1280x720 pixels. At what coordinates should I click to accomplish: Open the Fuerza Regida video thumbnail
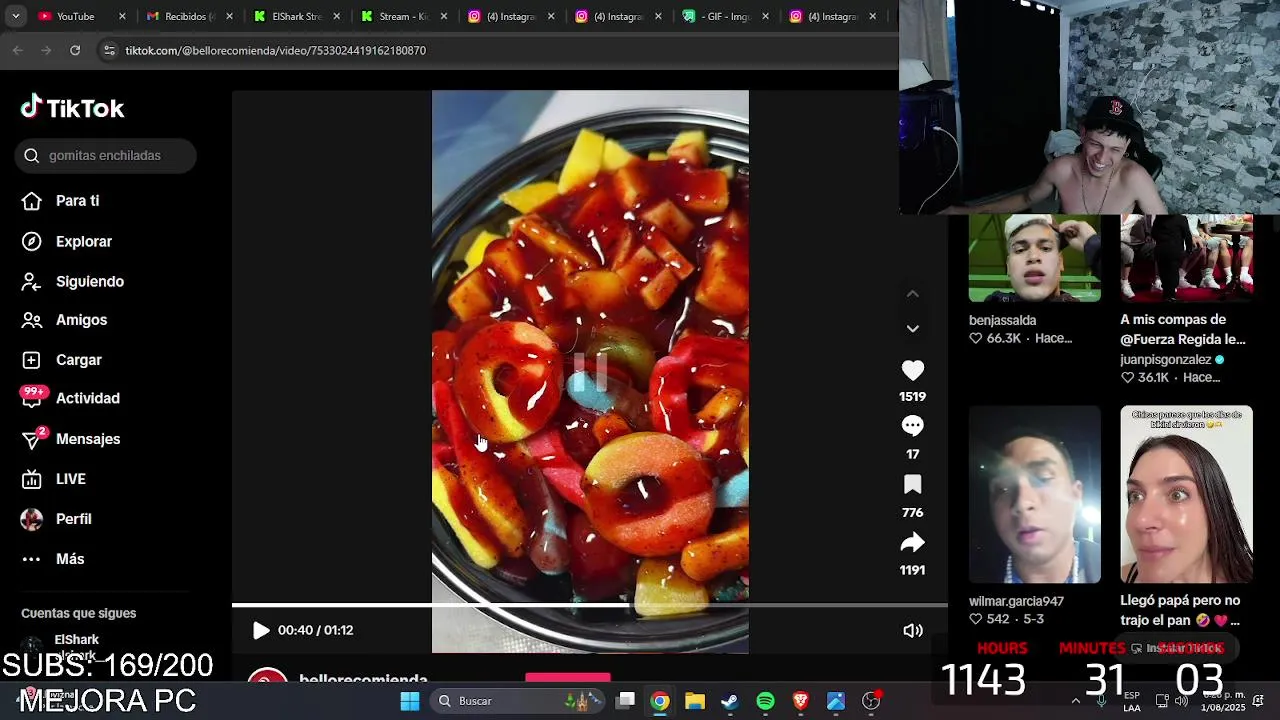tap(1186, 258)
